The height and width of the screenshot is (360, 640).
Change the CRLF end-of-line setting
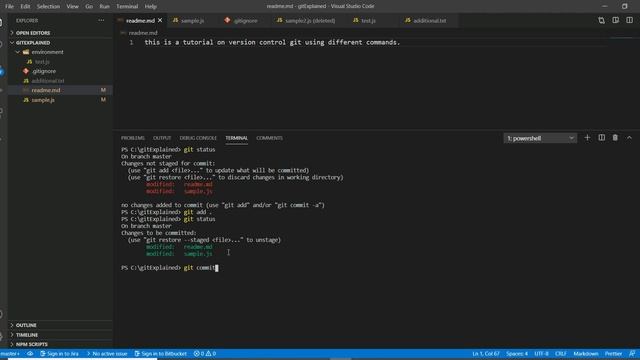click(560, 354)
